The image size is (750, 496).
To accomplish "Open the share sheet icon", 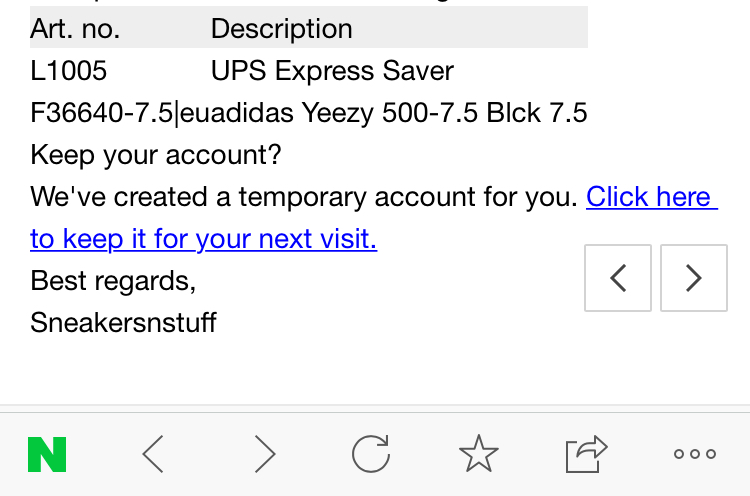I will tap(586, 455).
